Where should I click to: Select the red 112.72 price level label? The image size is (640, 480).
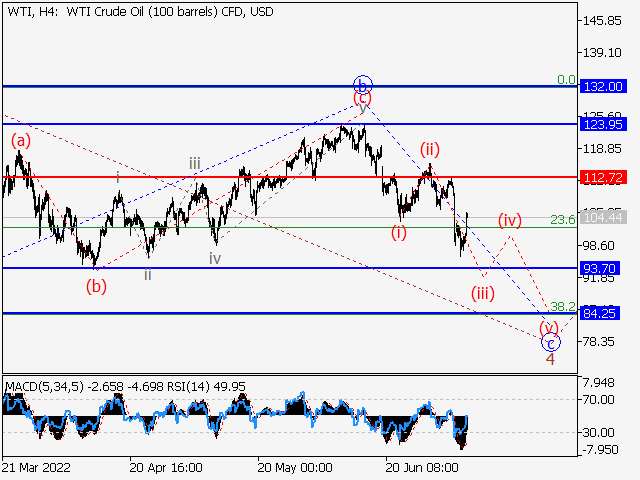pos(603,178)
